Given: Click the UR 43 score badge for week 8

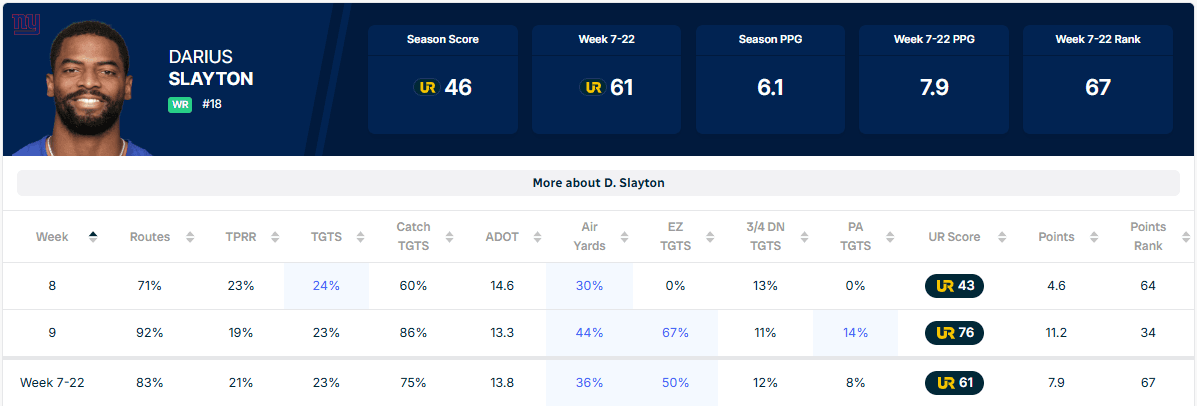Looking at the screenshot, I should pyautogui.click(x=954, y=286).
